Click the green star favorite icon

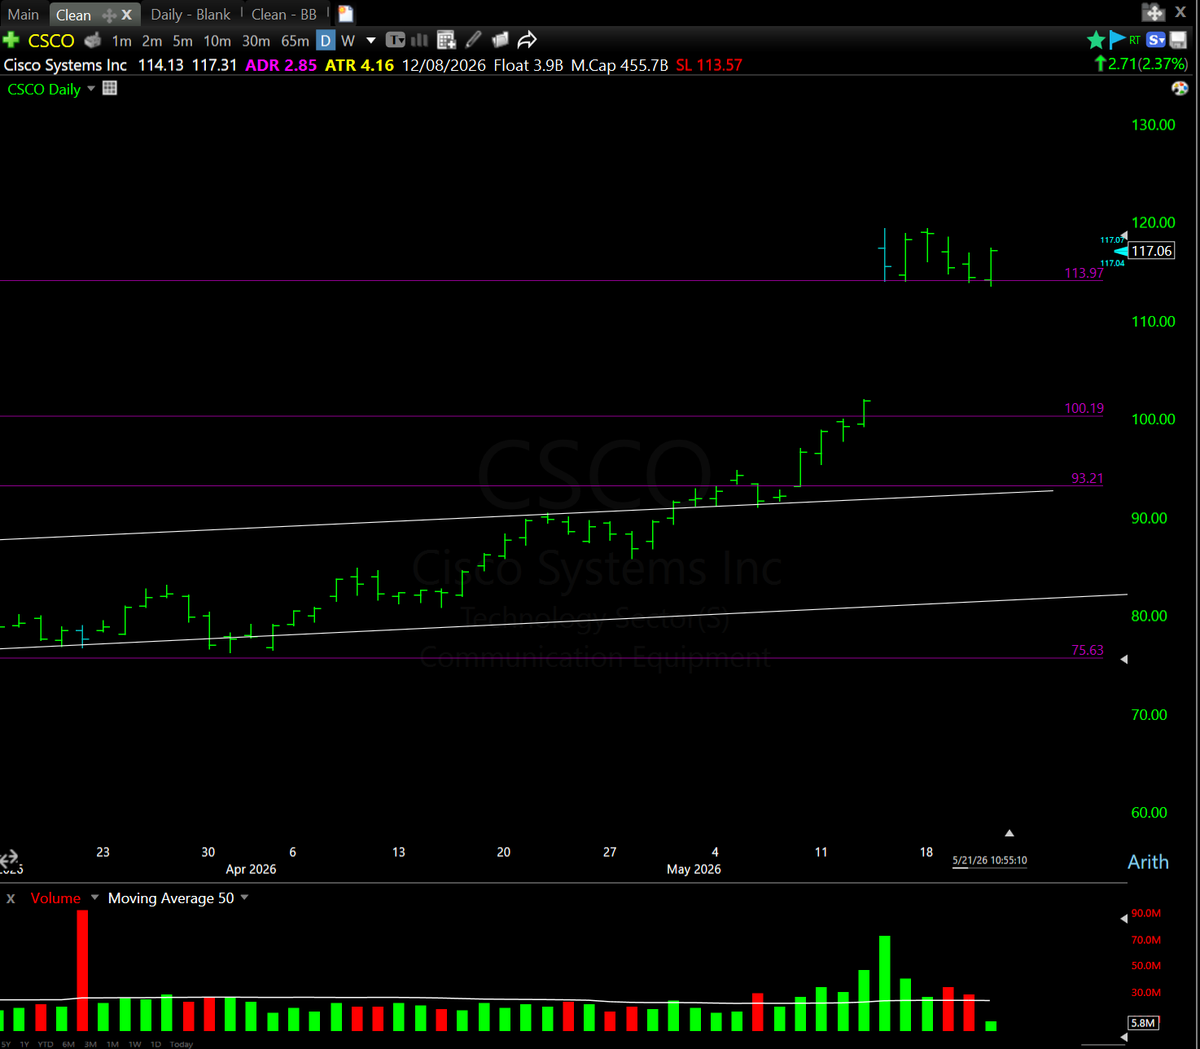point(1096,40)
